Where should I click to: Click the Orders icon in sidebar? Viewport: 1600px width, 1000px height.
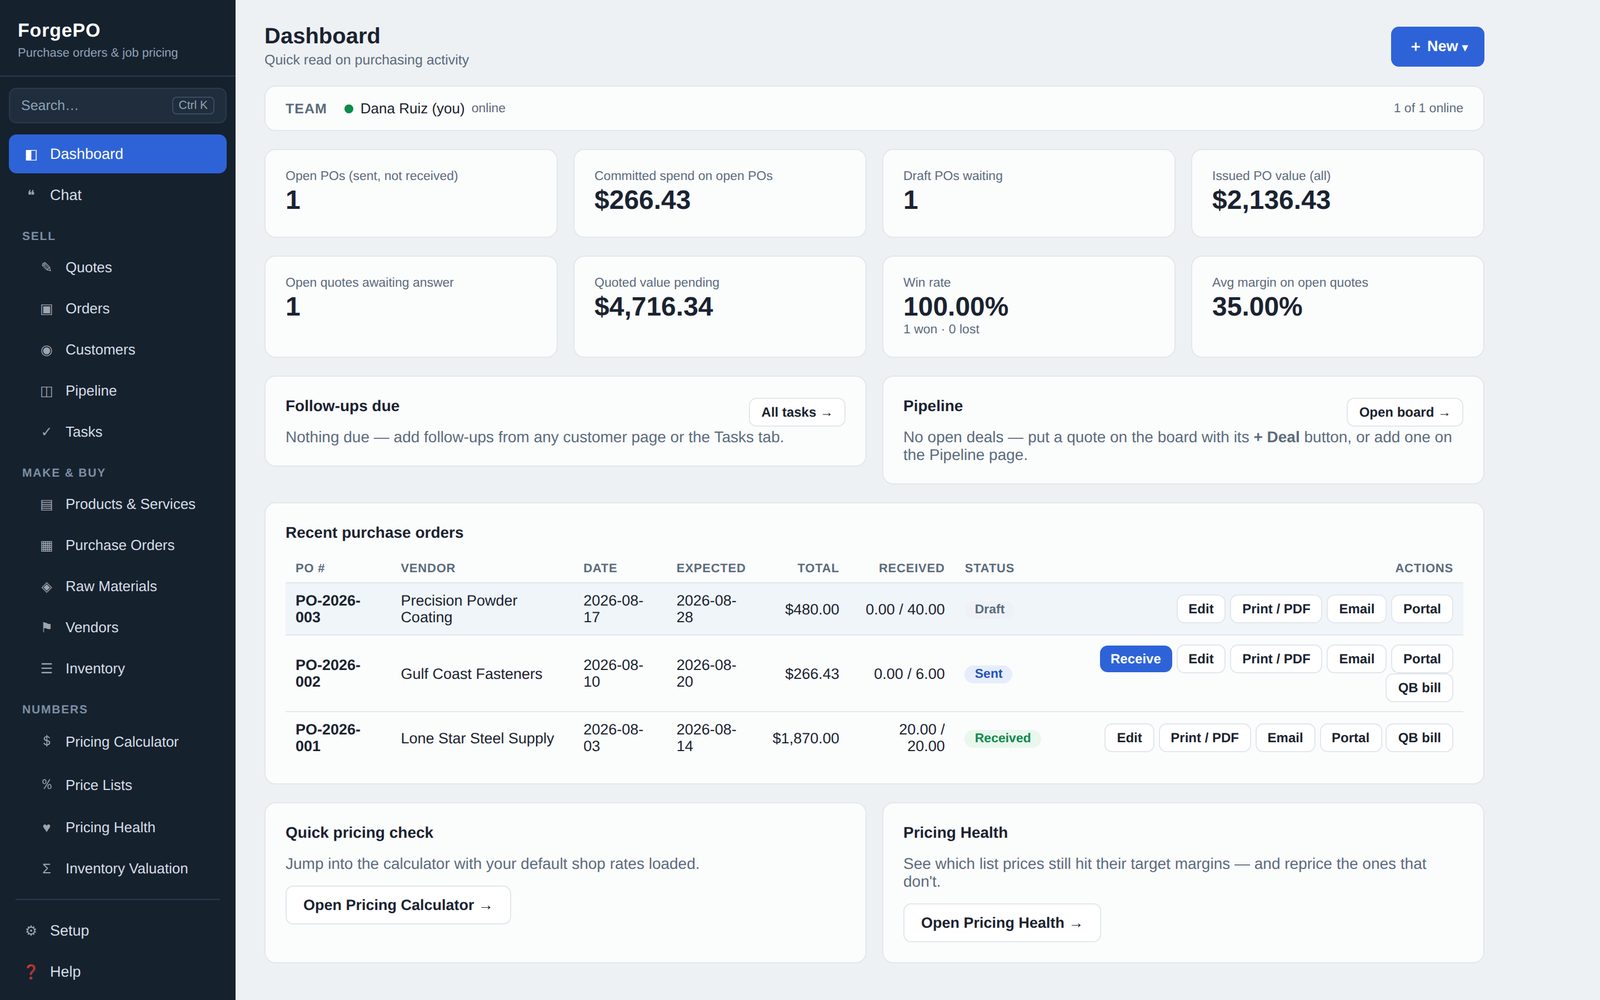click(46, 309)
